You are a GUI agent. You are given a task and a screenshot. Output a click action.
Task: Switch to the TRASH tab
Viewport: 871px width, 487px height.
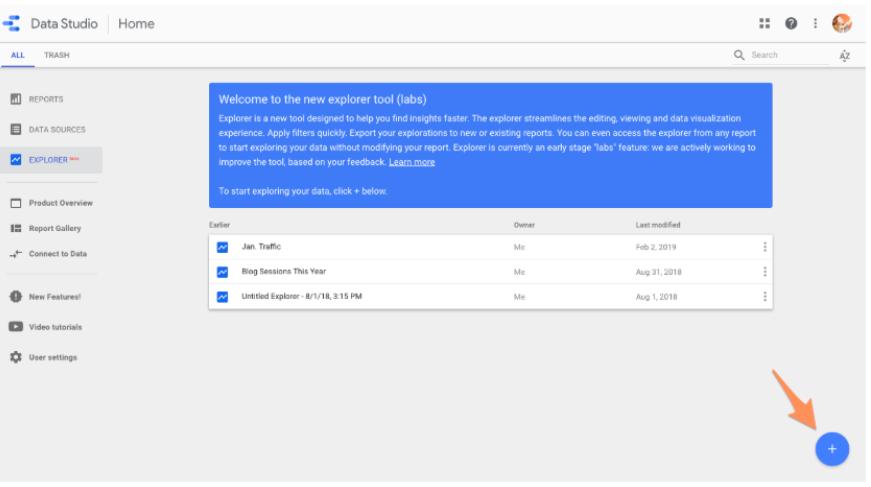coord(57,55)
